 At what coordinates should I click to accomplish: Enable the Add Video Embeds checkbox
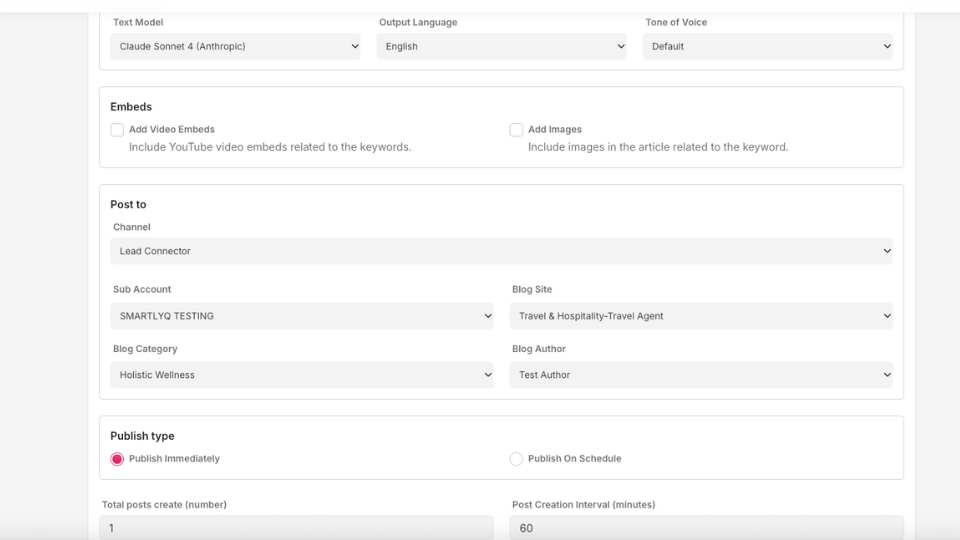117,130
